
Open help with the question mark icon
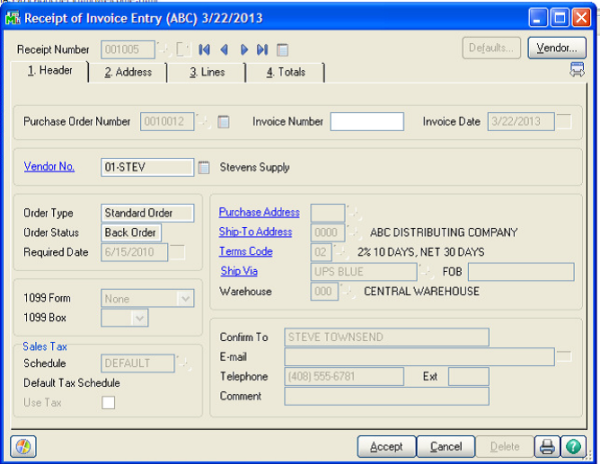click(572, 446)
